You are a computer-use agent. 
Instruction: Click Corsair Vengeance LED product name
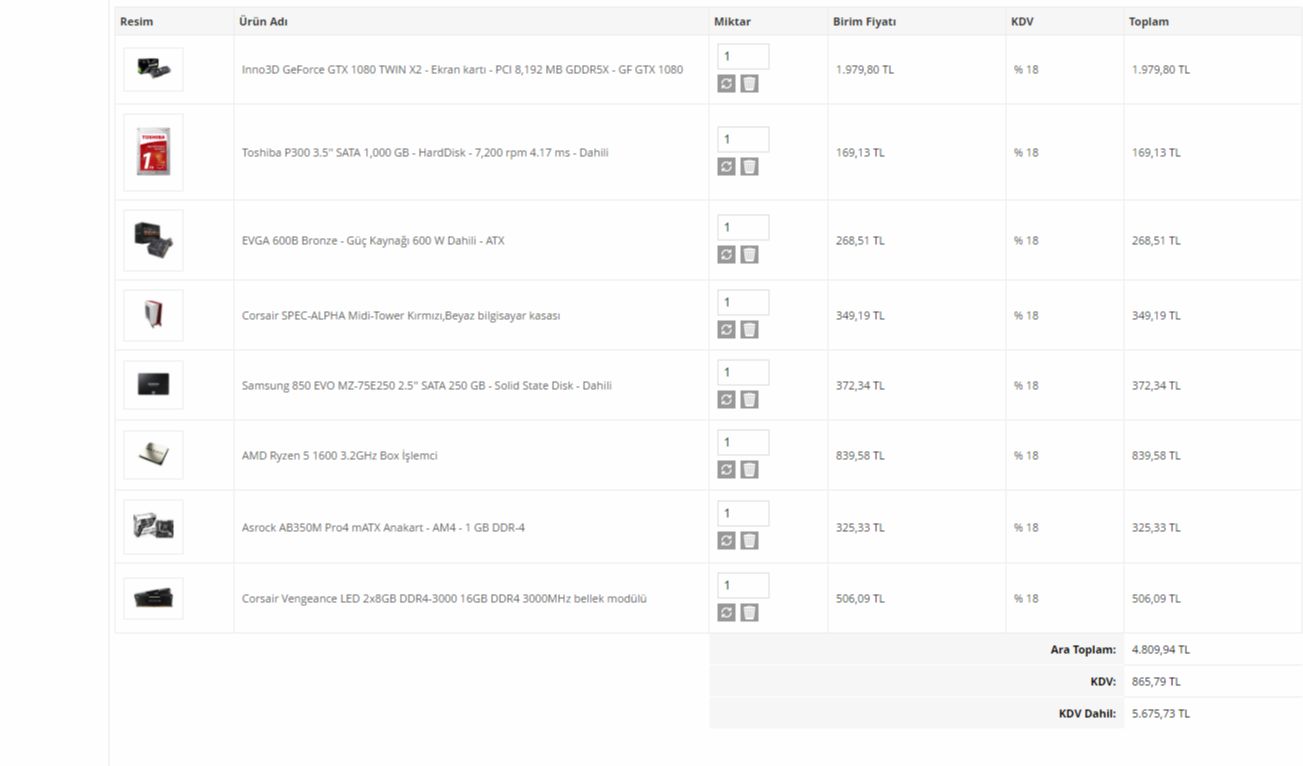pyautogui.click(x=444, y=599)
